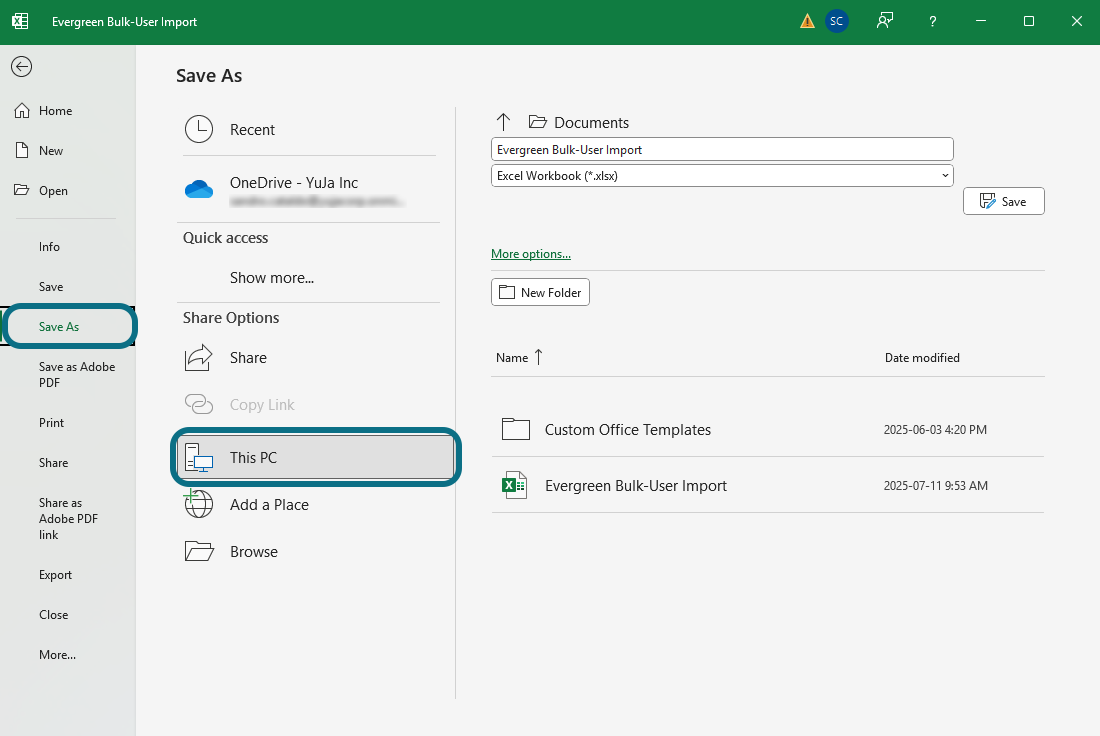Click the Add a Place globe icon
1100x736 pixels.
tap(199, 504)
